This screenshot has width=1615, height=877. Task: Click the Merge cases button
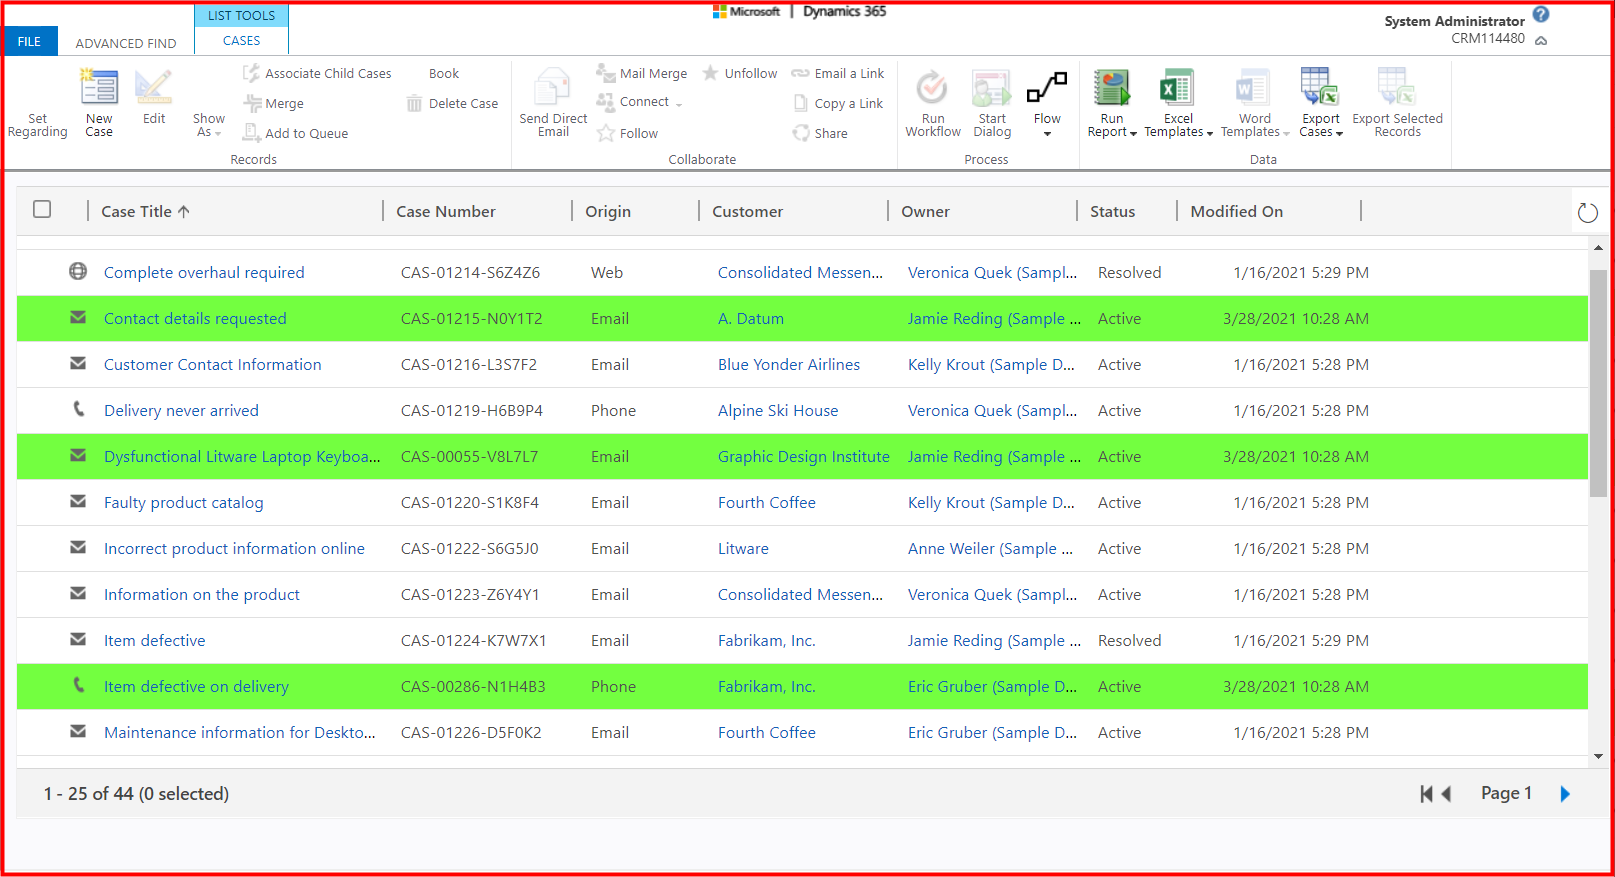[x=273, y=103]
